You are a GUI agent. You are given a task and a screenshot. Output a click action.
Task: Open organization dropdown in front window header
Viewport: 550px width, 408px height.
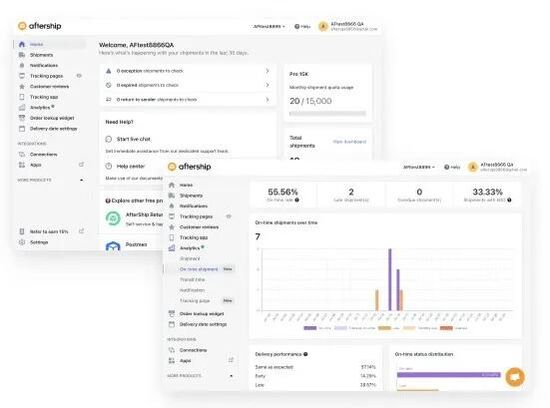pos(419,167)
